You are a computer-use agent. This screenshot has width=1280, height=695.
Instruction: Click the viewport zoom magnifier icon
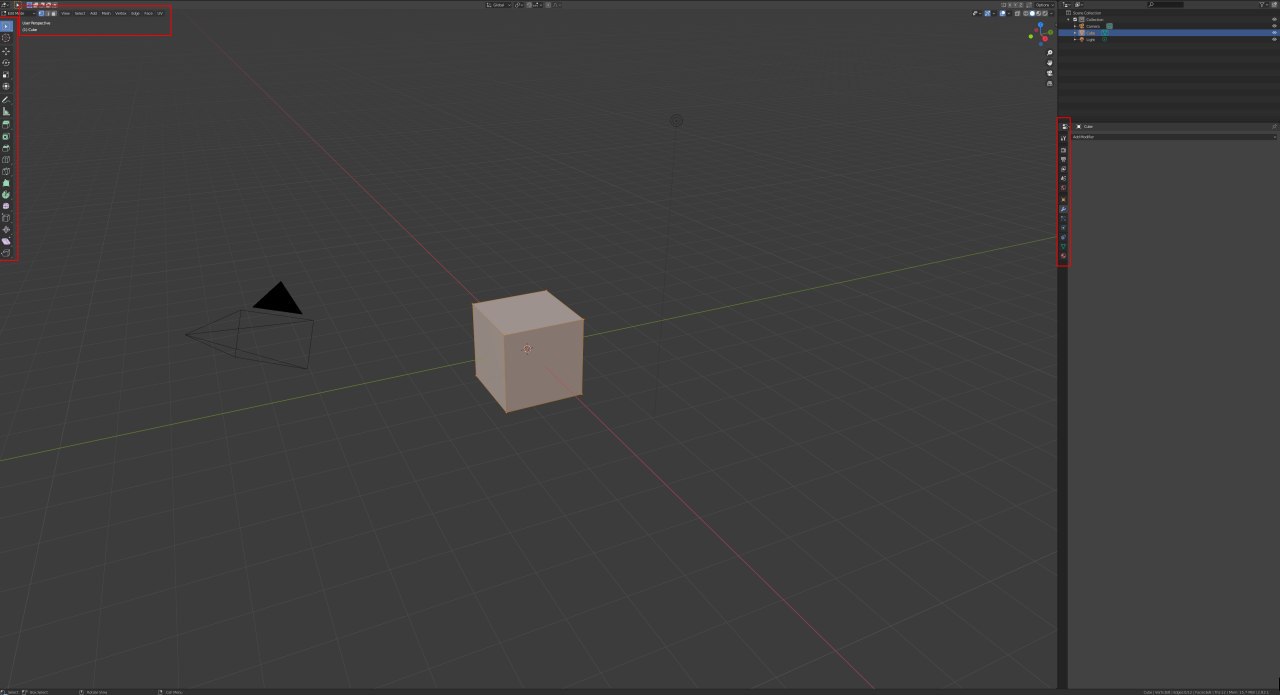click(1050, 53)
